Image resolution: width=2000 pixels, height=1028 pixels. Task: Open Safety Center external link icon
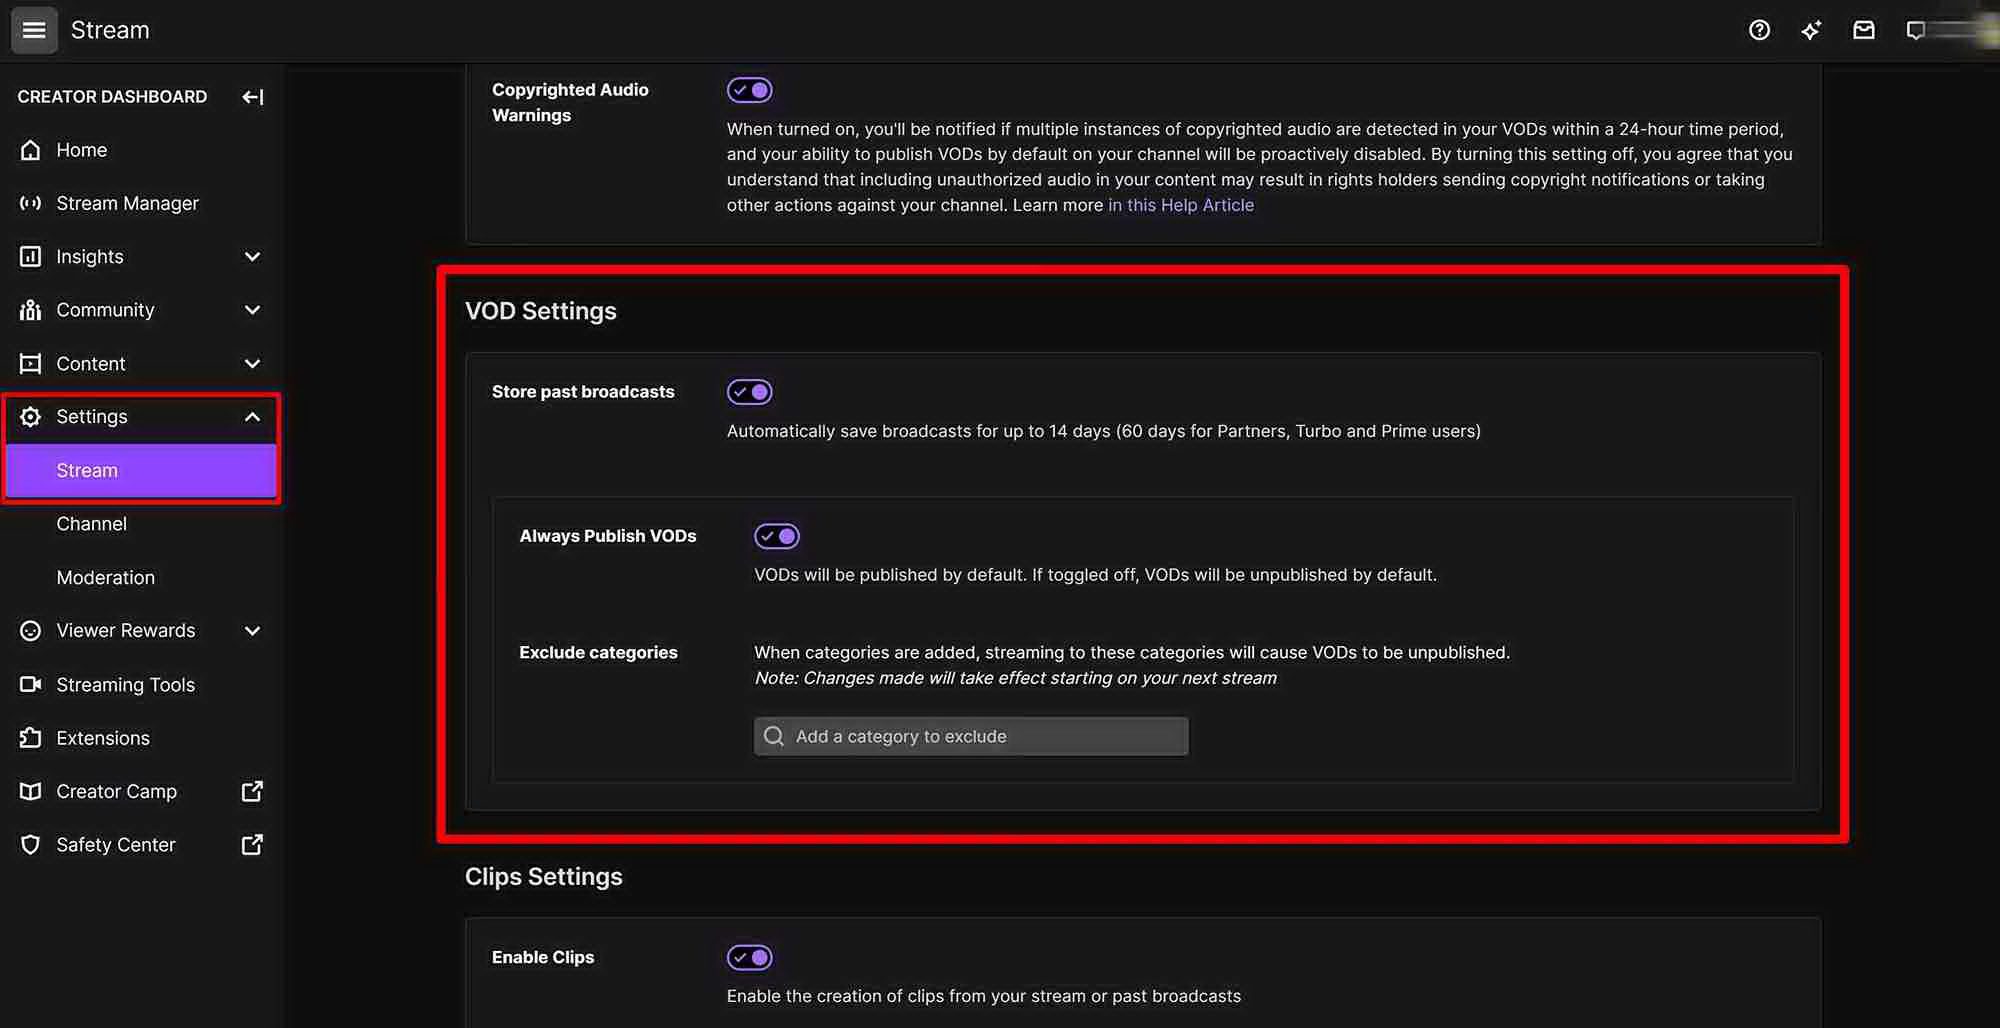pyautogui.click(x=253, y=845)
